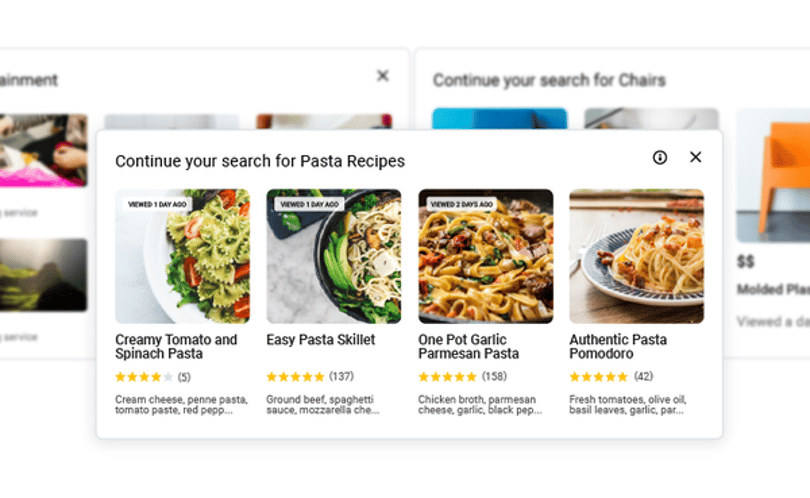
Task: Click the Continue your search for Chairs heading
Action: [x=549, y=81]
